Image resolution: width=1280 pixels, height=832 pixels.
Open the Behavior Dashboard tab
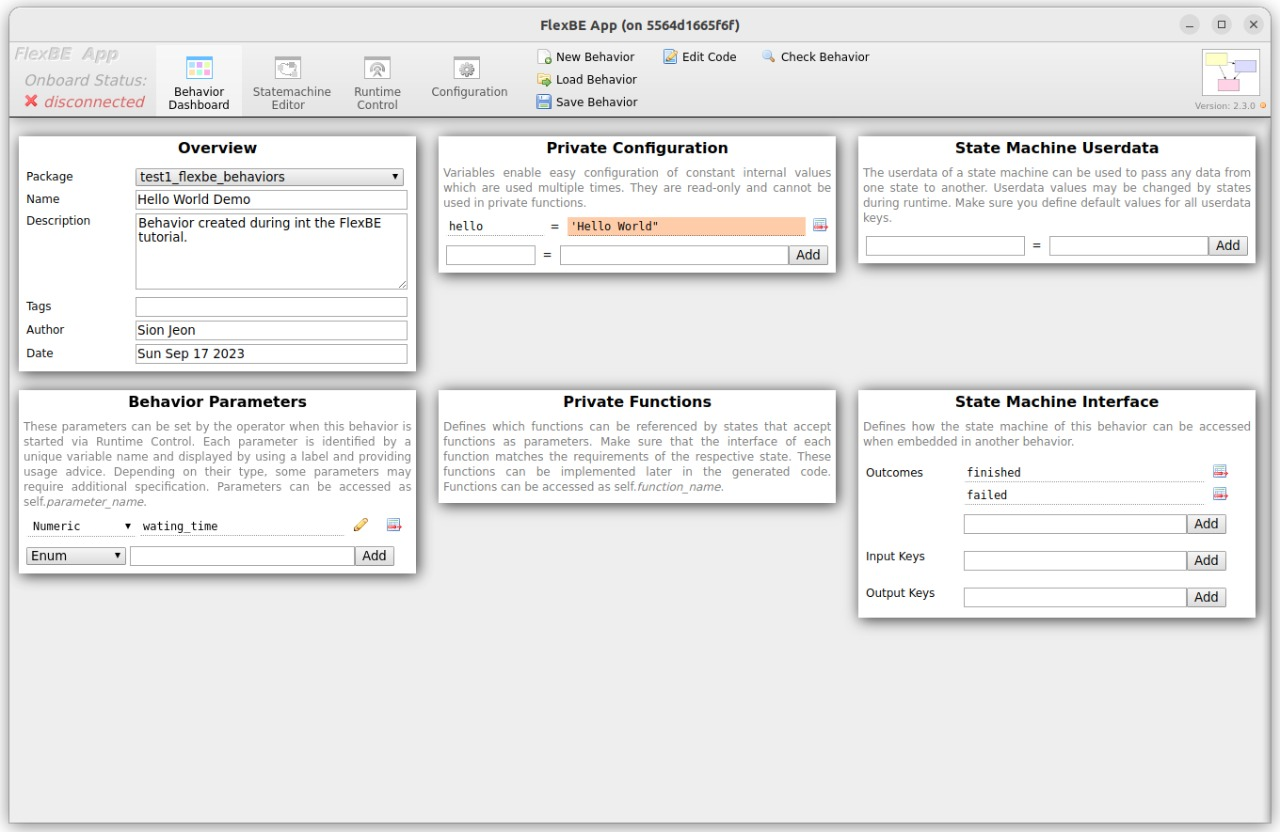(198, 82)
